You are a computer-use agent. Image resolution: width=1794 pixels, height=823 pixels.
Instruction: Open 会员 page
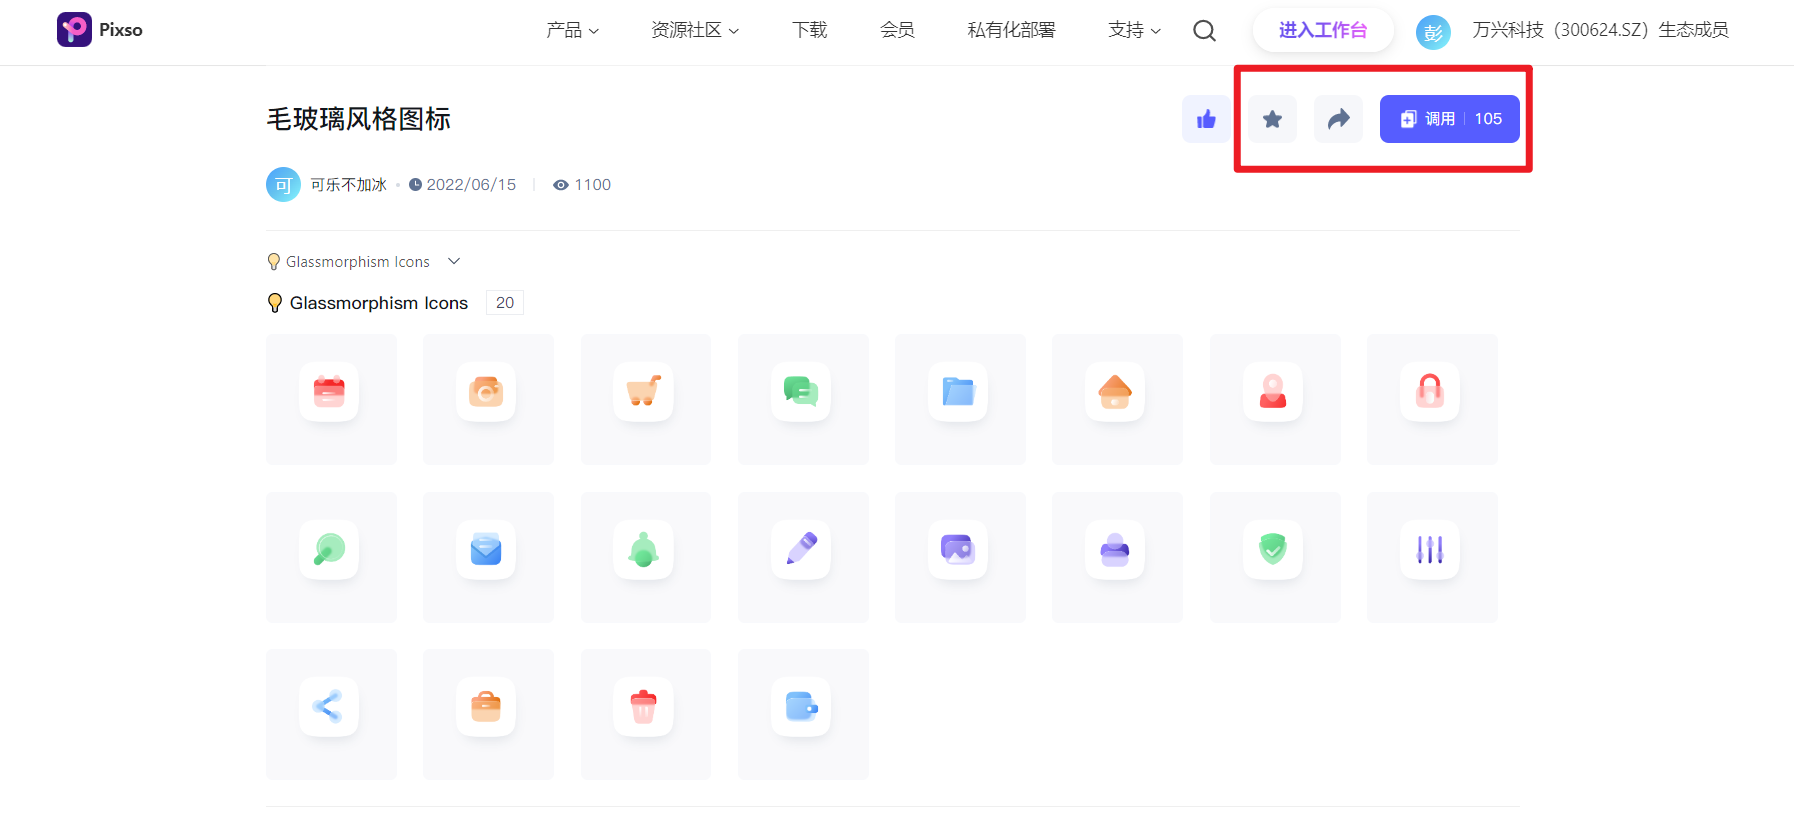[x=897, y=30]
